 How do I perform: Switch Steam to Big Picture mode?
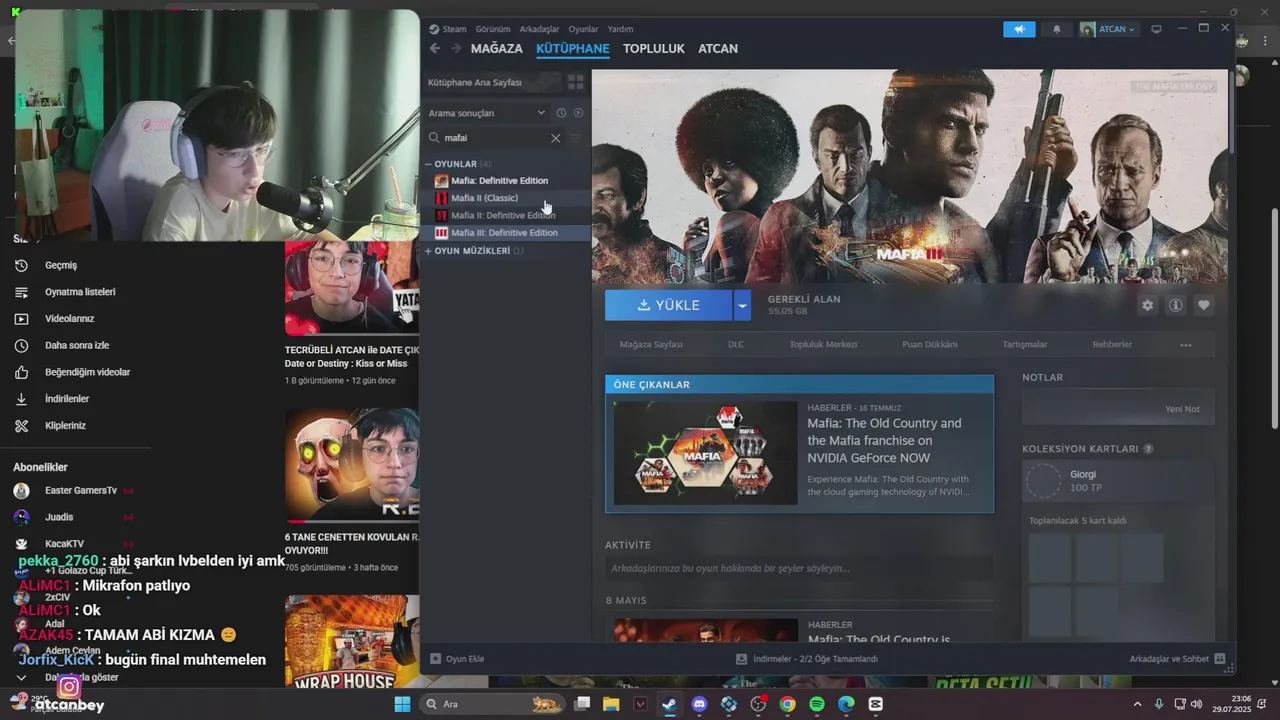[1157, 29]
